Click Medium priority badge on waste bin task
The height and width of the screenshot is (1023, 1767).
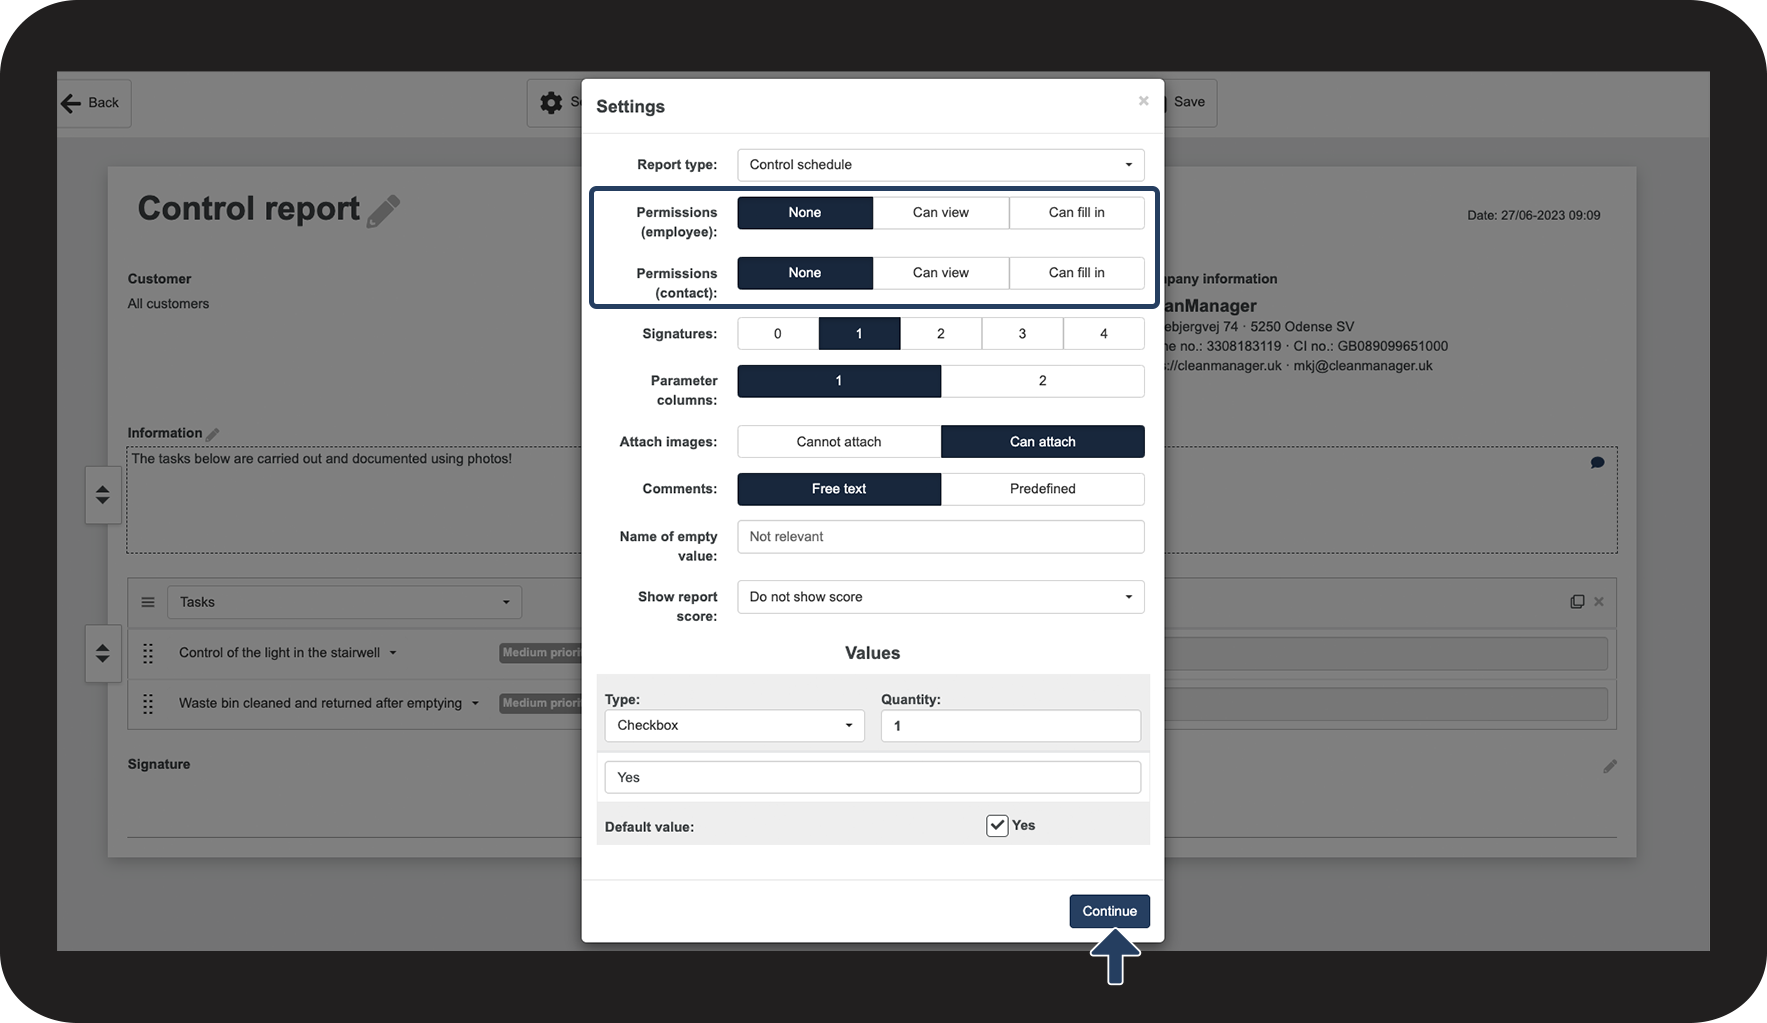541,704
